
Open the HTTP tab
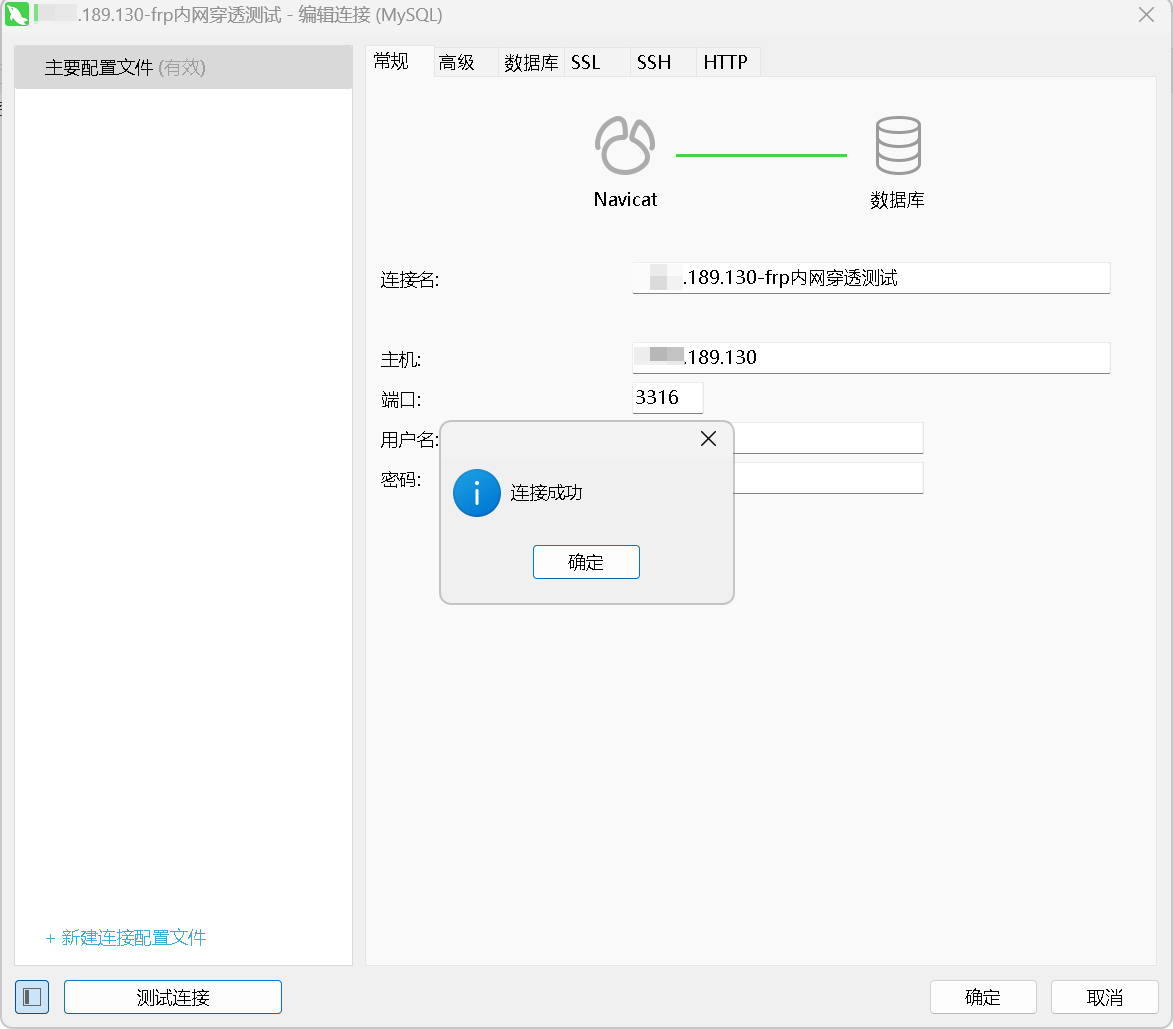click(x=726, y=62)
